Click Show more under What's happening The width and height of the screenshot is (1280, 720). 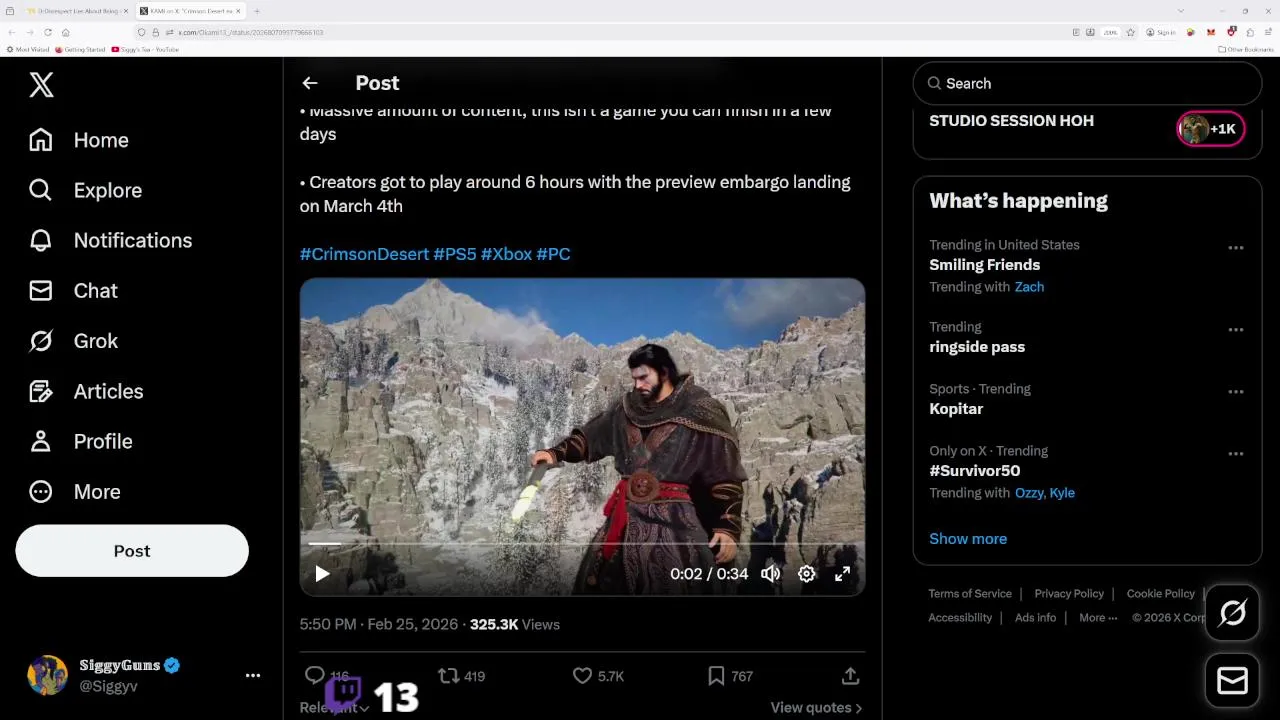click(x=968, y=539)
